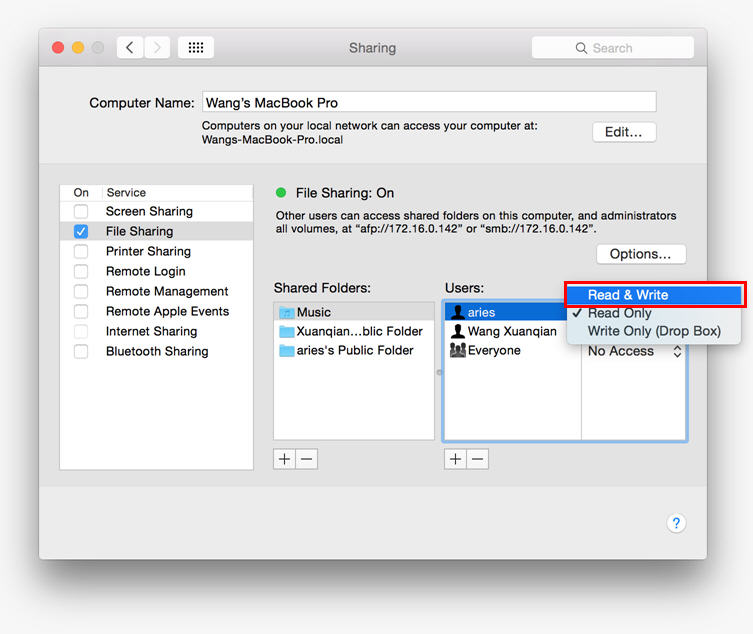
Task: Go forward with the right chevron button
Action: tap(157, 48)
